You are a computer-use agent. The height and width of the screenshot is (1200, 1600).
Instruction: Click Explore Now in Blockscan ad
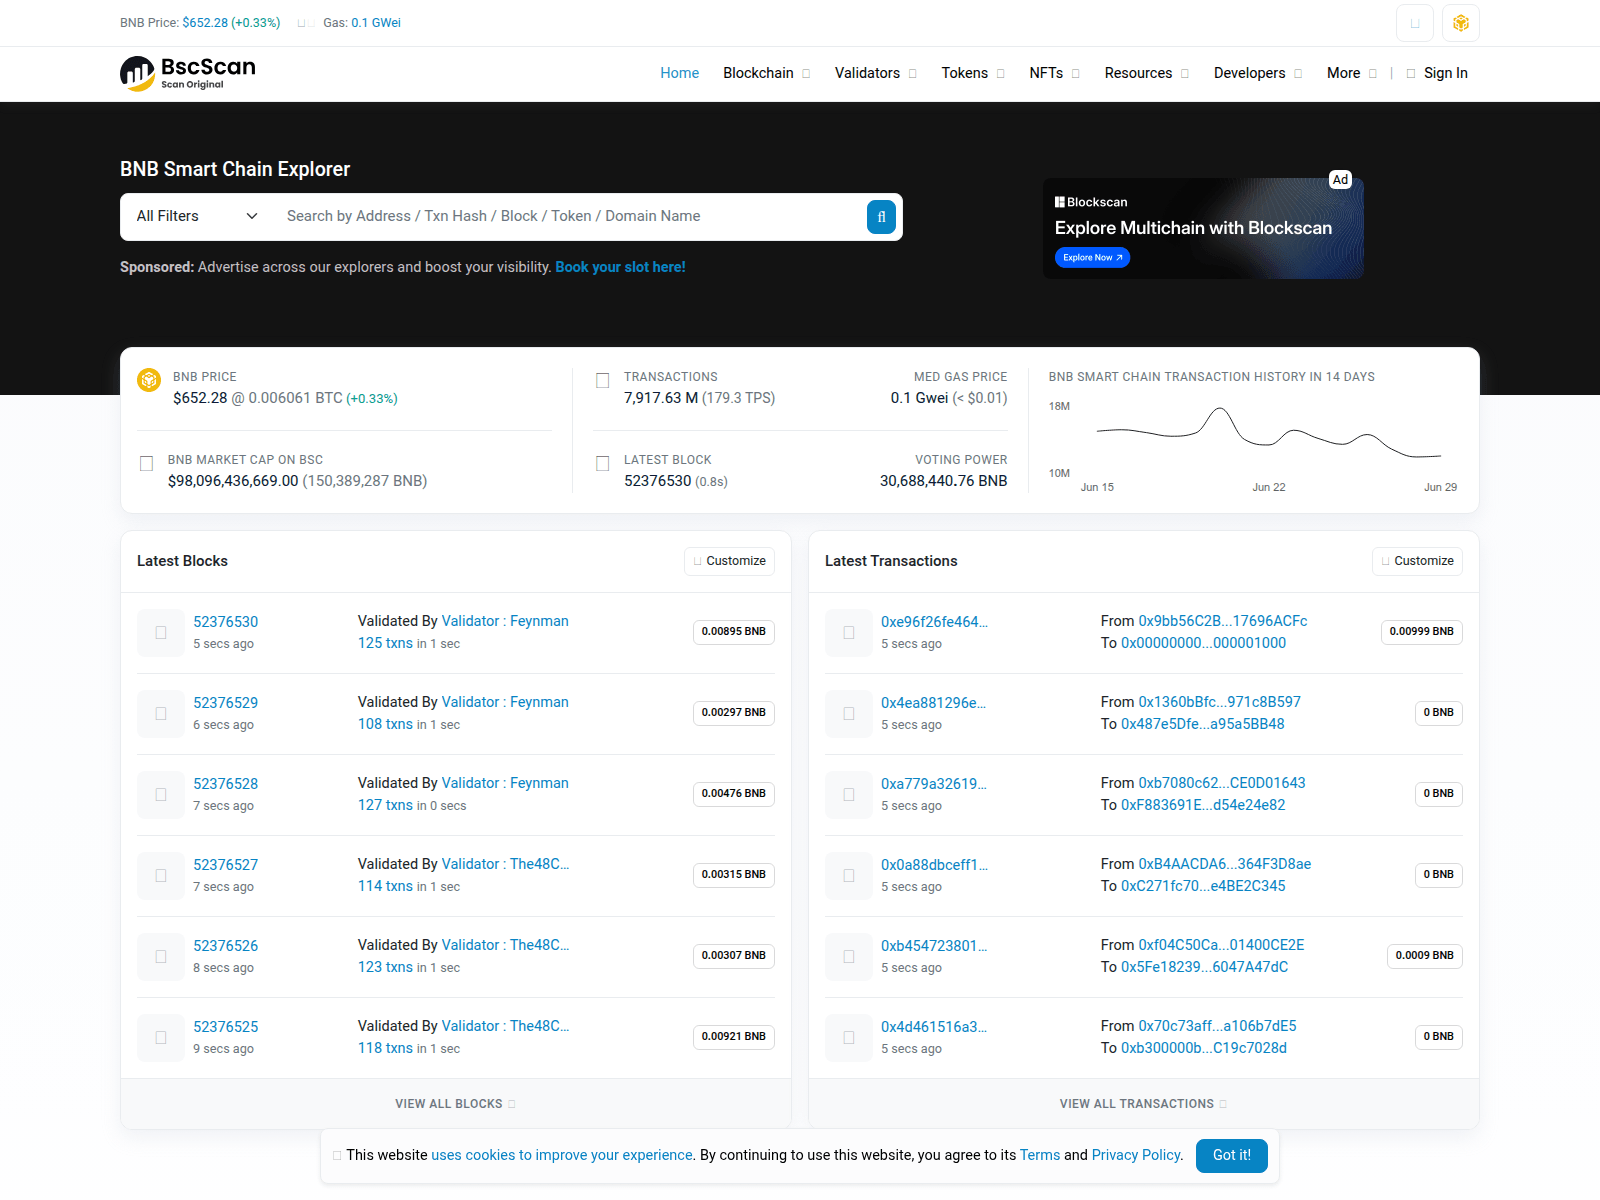(x=1092, y=257)
